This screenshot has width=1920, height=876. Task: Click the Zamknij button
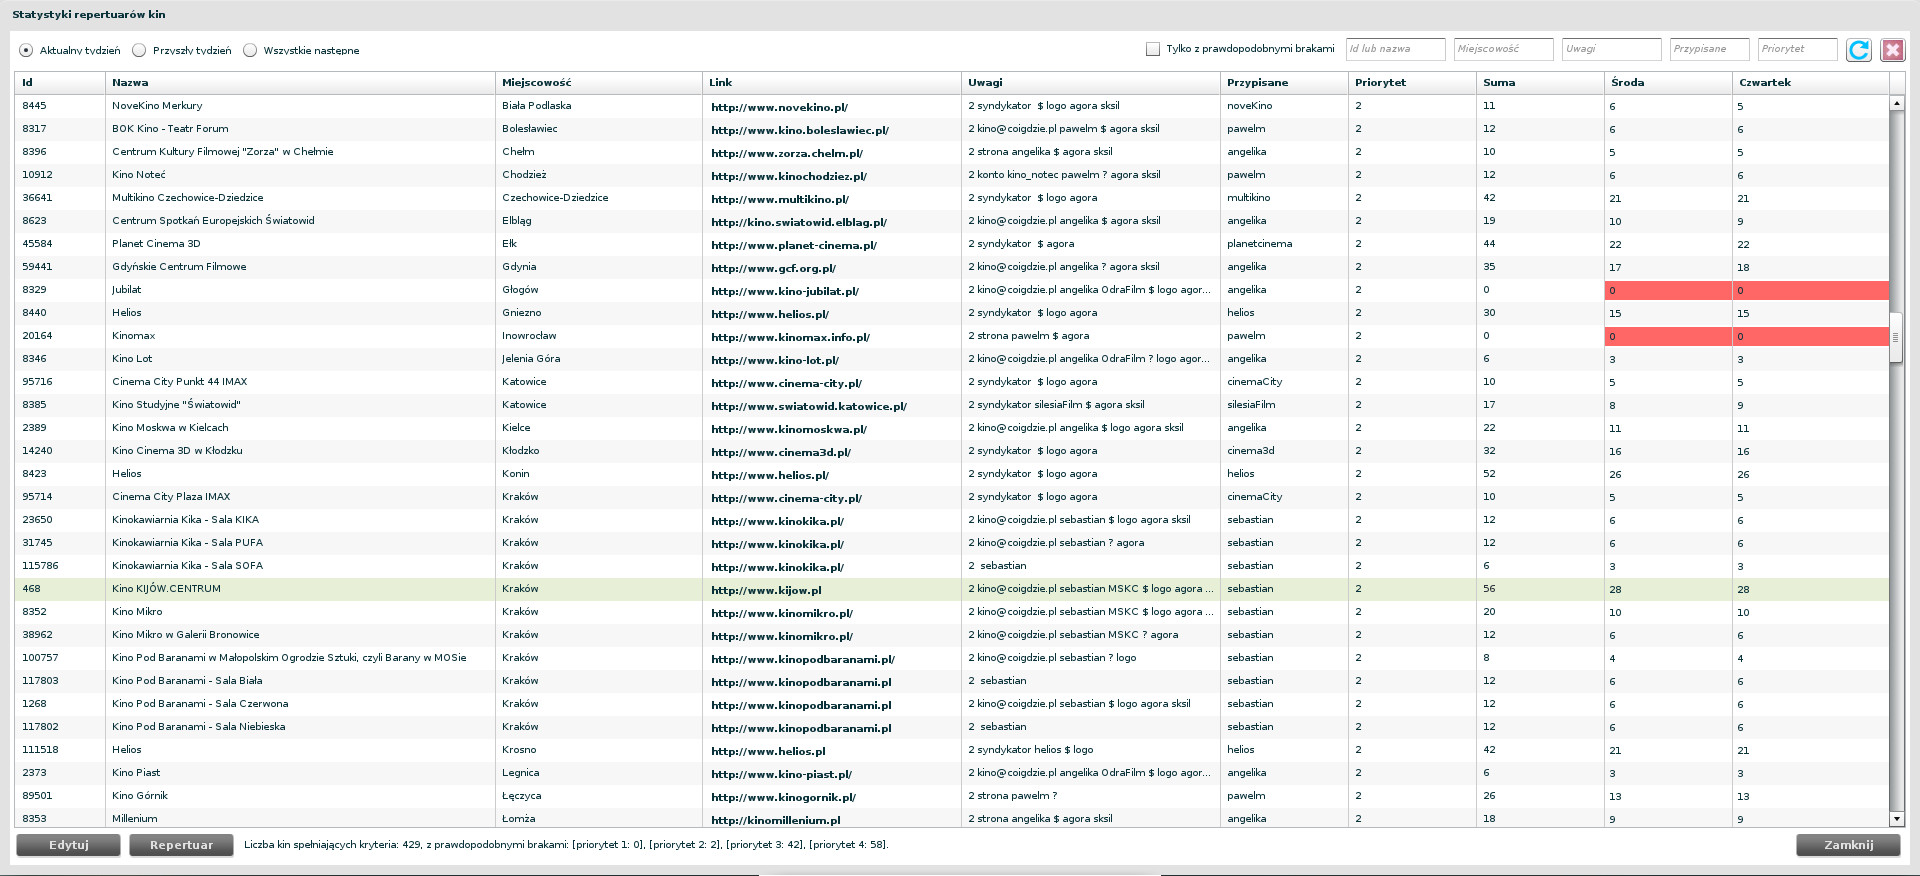(x=1848, y=845)
